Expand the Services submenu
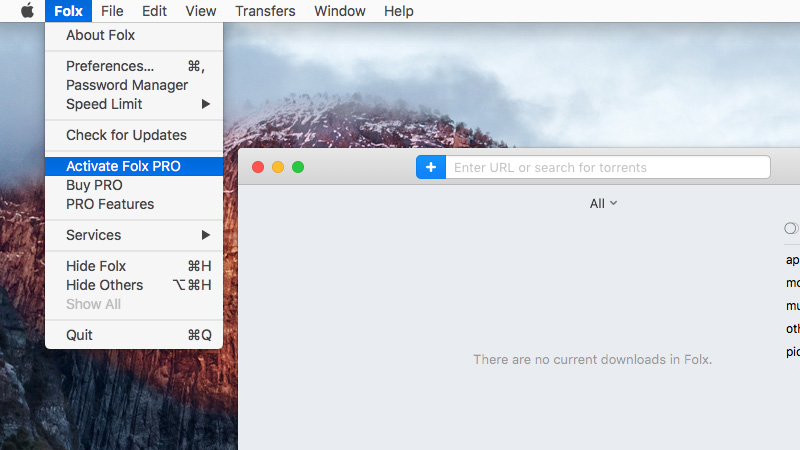Screen dimensions: 800x450 pos(134,235)
